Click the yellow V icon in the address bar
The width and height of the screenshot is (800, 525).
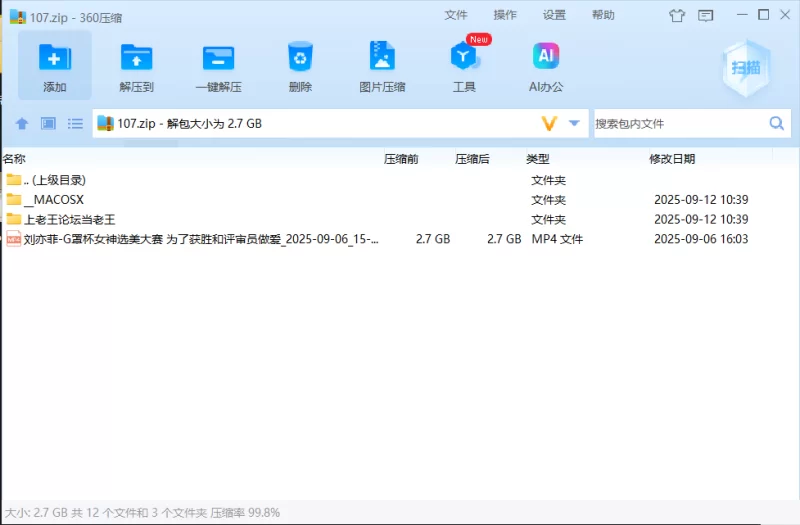pos(548,124)
